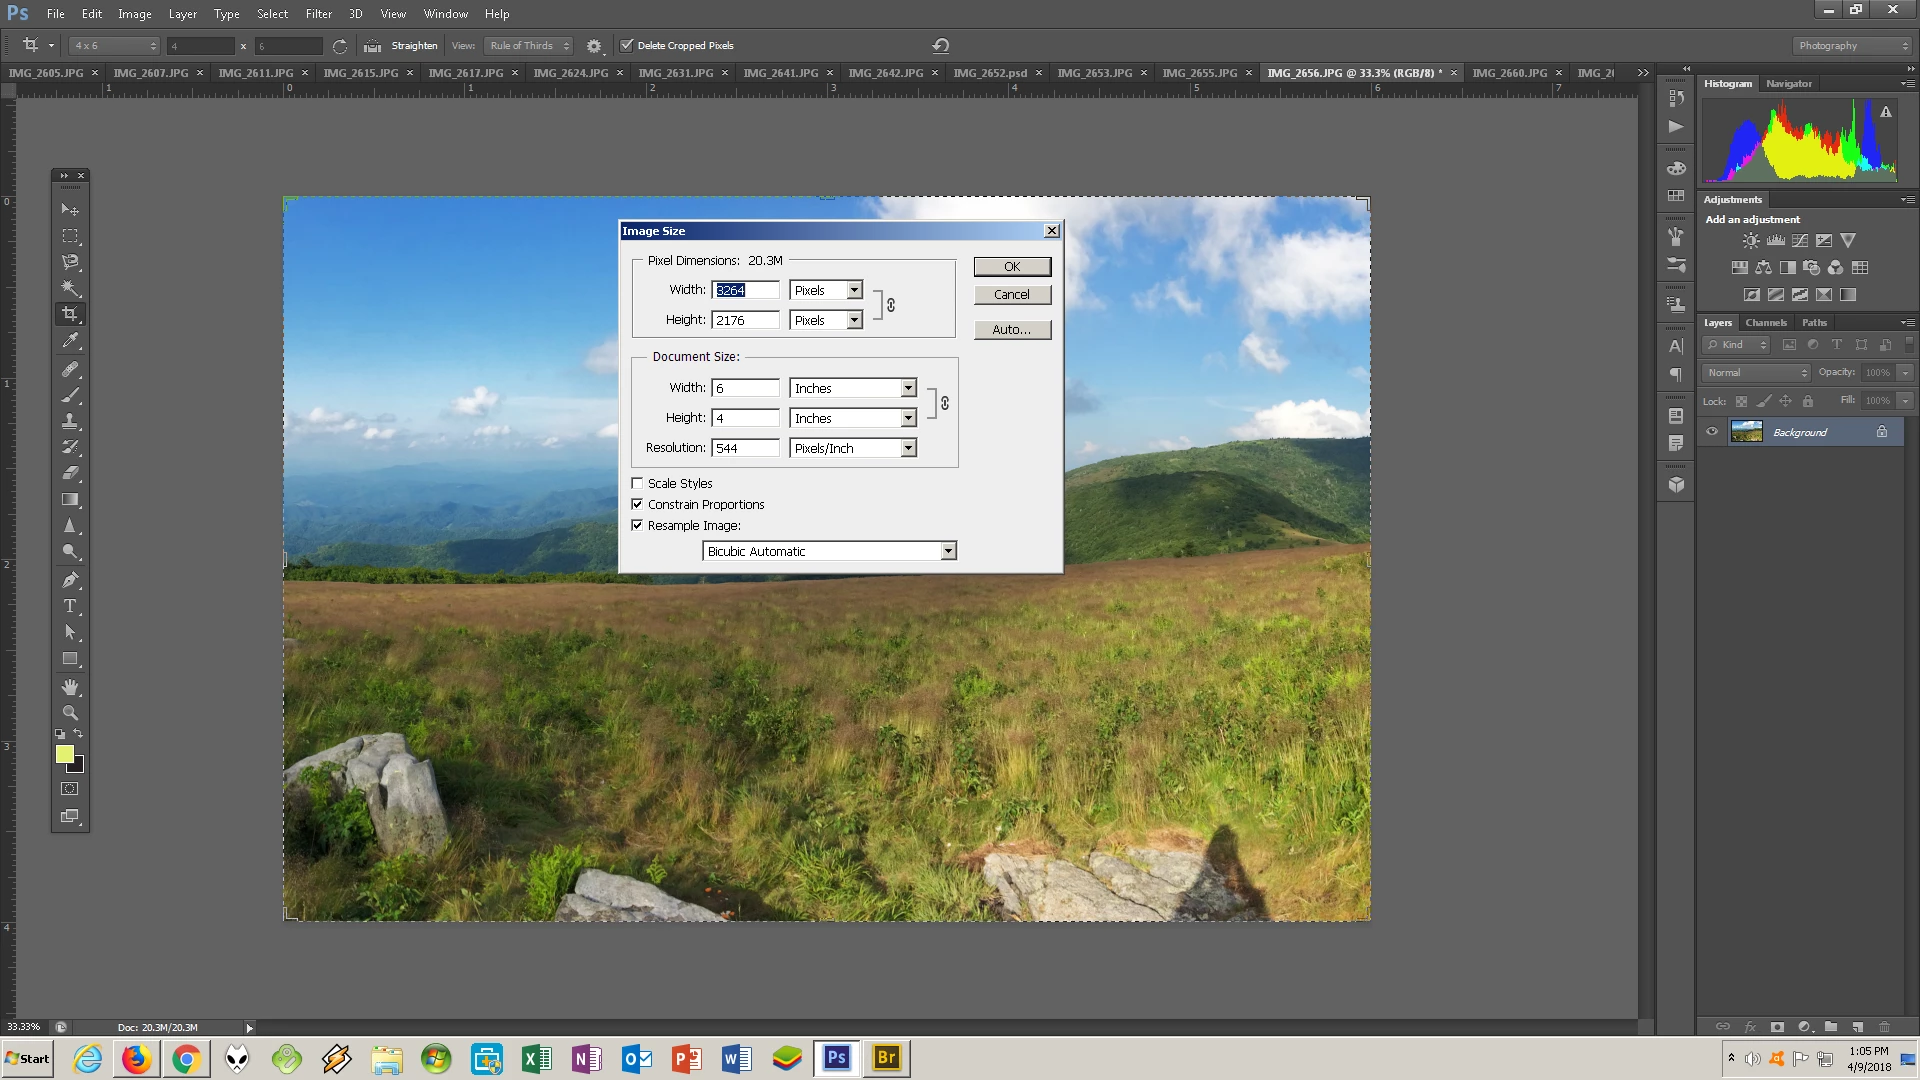Click the Auto... button
The height and width of the screenshot is (1080, 1920).
pyautogui.click(x=1012, y=329)
